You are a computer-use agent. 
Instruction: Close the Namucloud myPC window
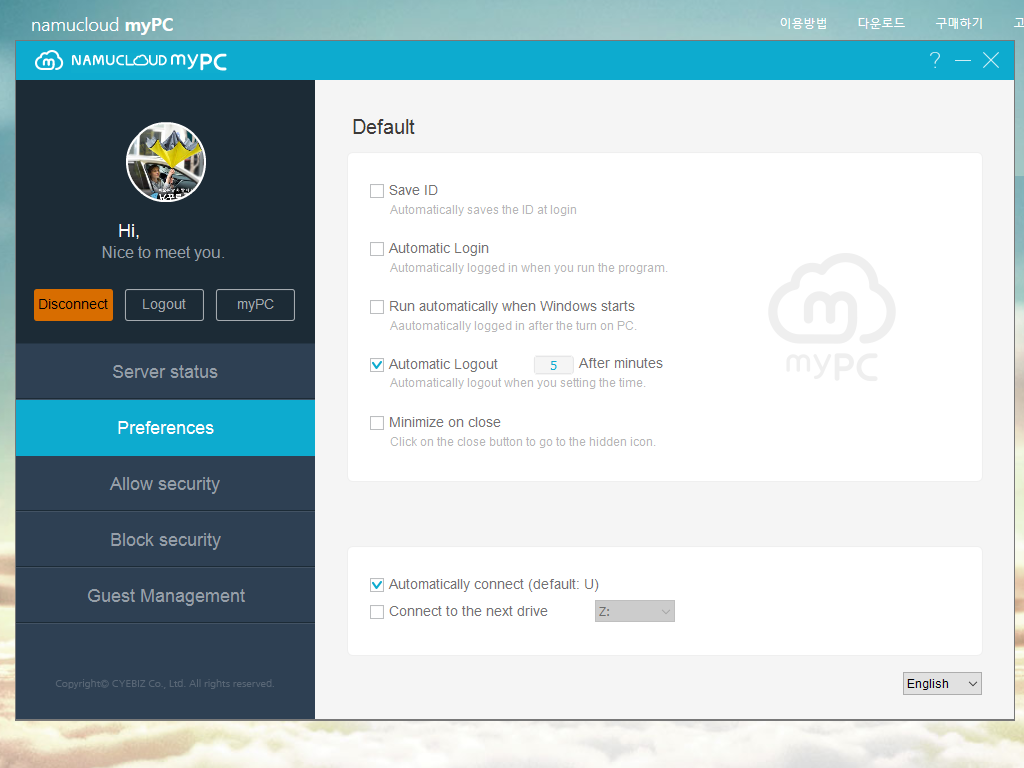[991, 60]
